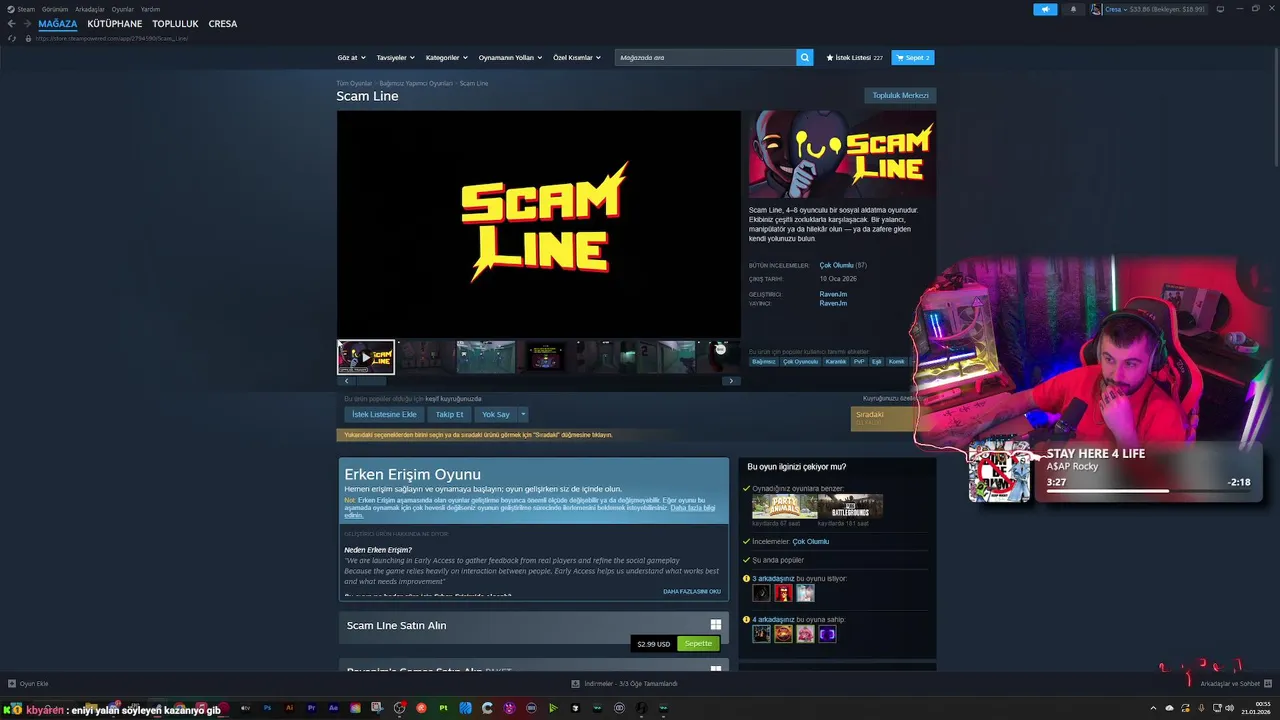Open Arkadaşlar ve Sohbet panel
Screen dimensions: 1280x720
tap(1235, 684)
